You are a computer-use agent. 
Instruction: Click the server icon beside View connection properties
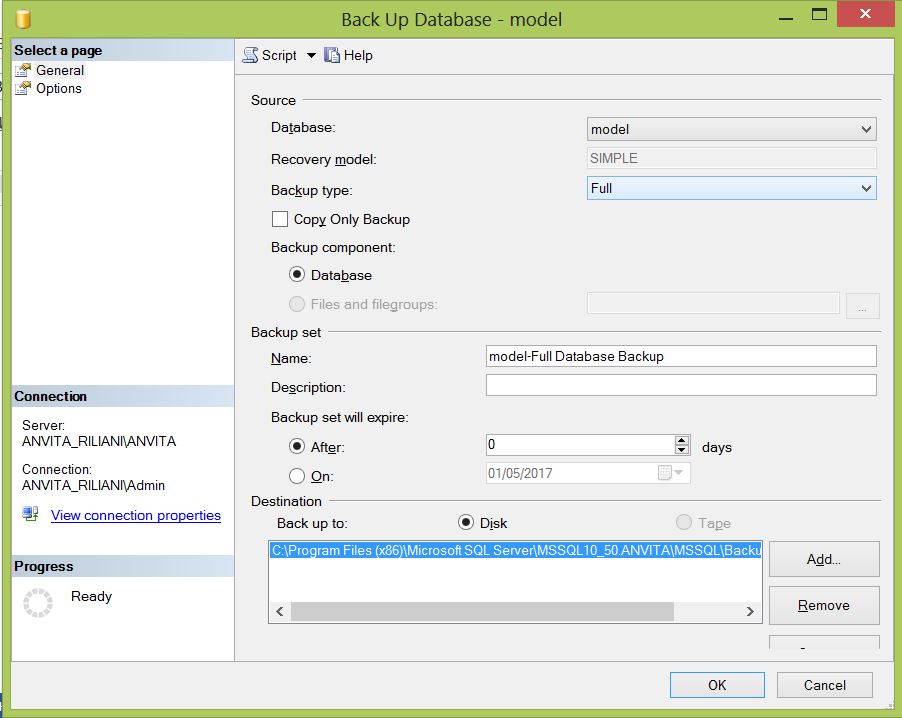coord(32,515)
